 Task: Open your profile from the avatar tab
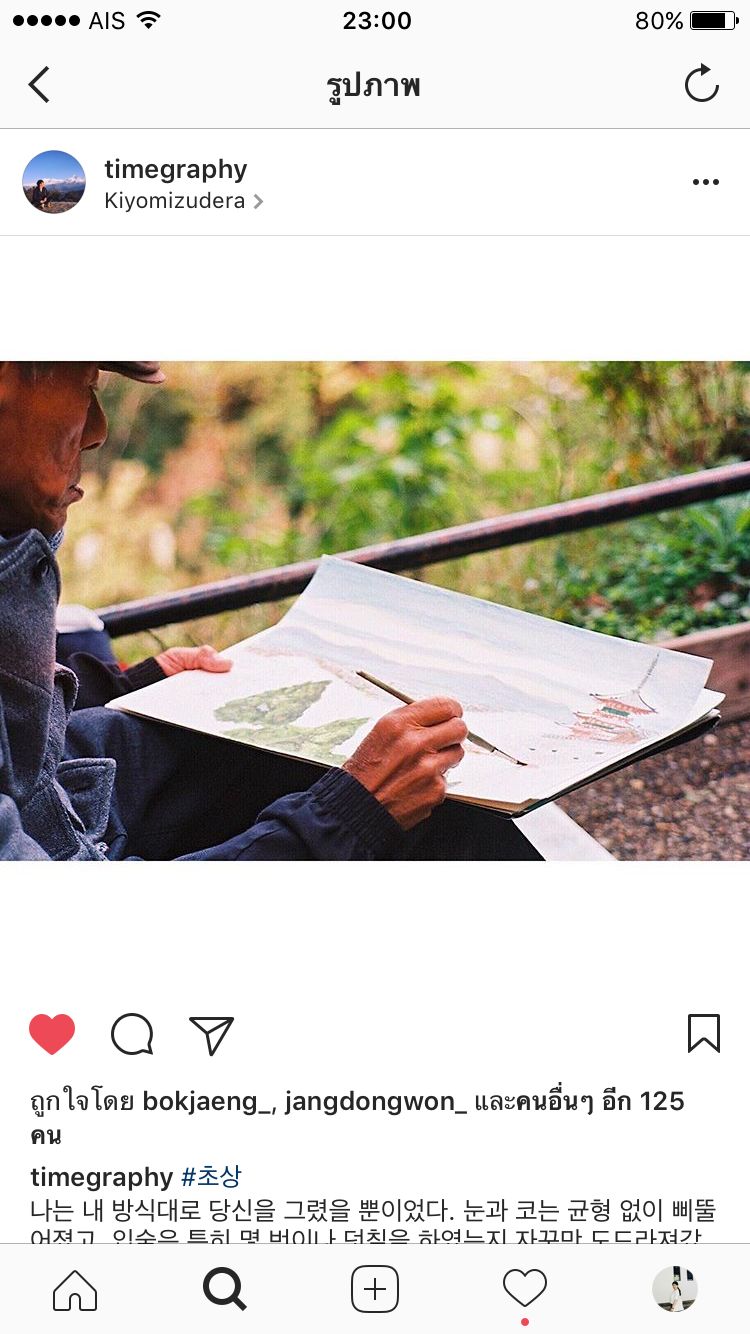click(x=675, y=1289)
